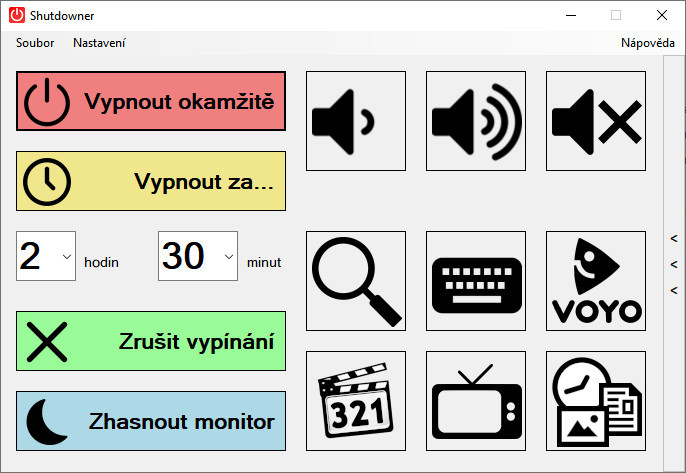Click the hodin label

(102, 263)
